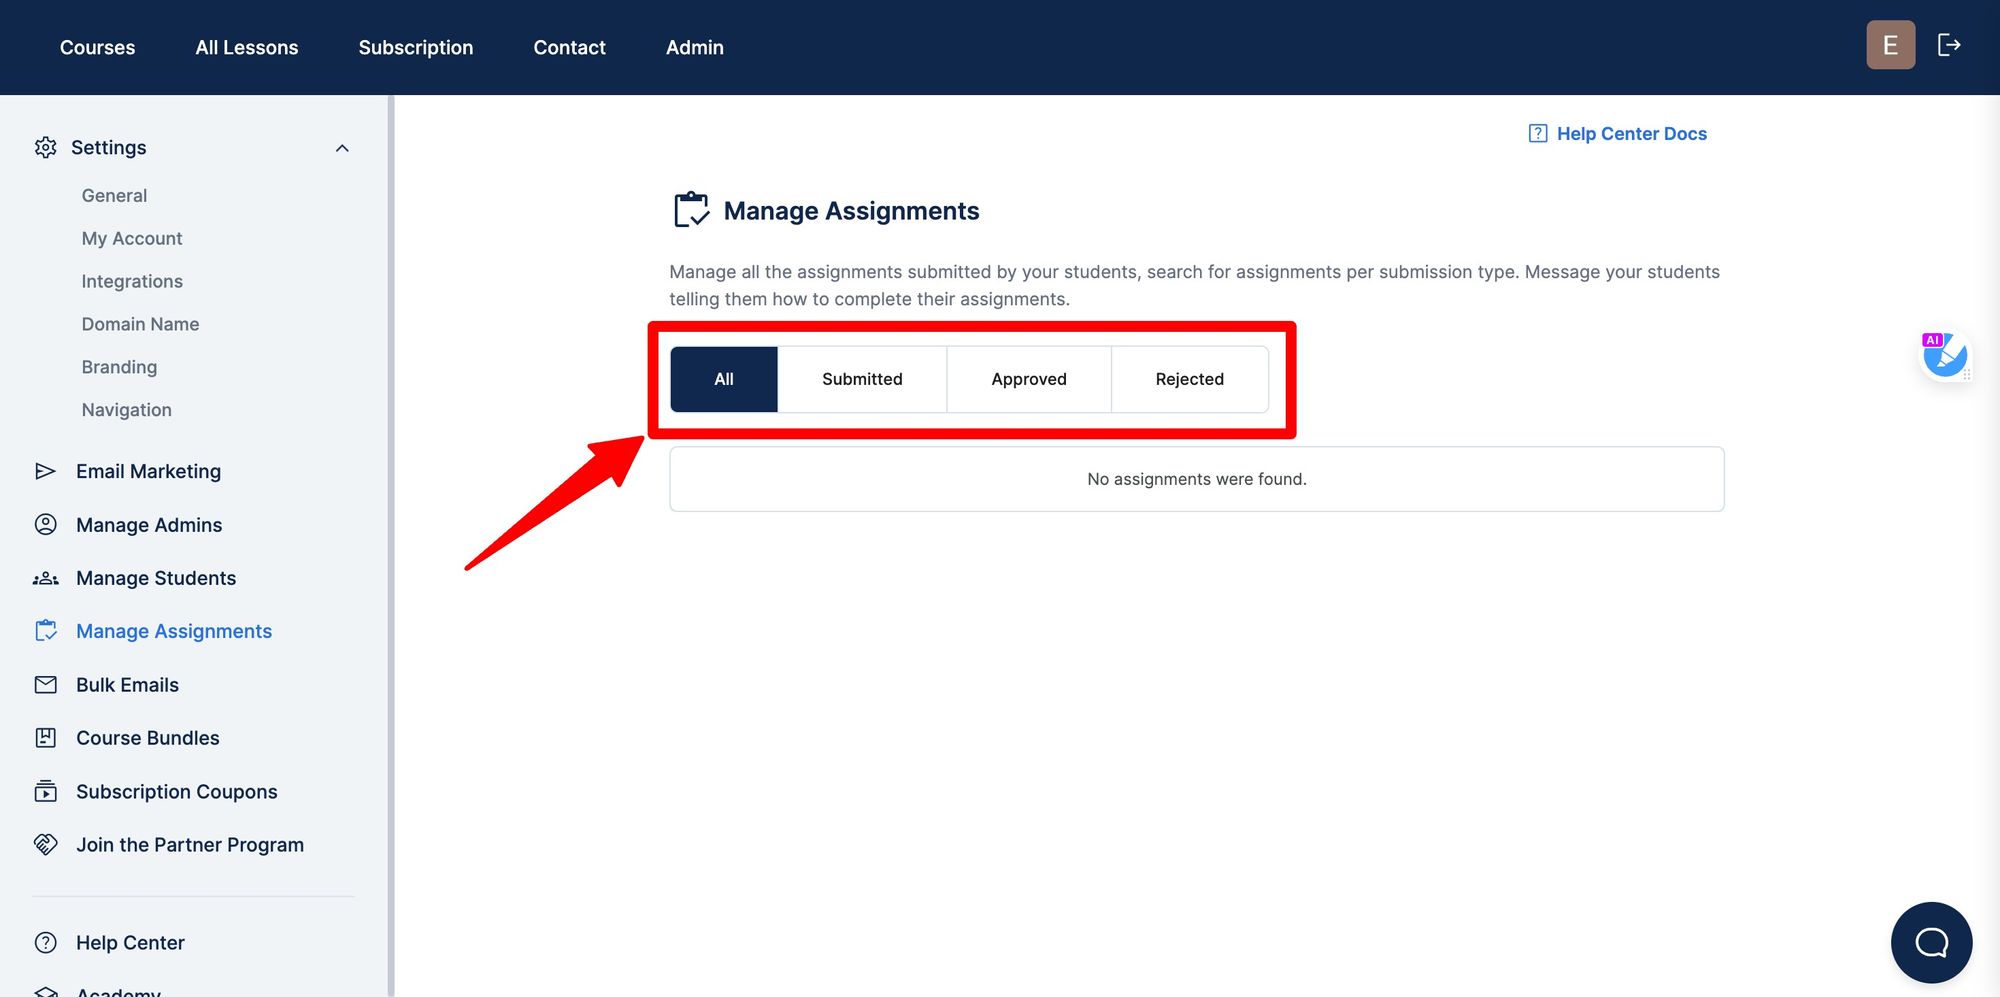Open Admin in top navigation
Image resolution: width=2000 pixels, height=997 pixels.
pos(695,47)
